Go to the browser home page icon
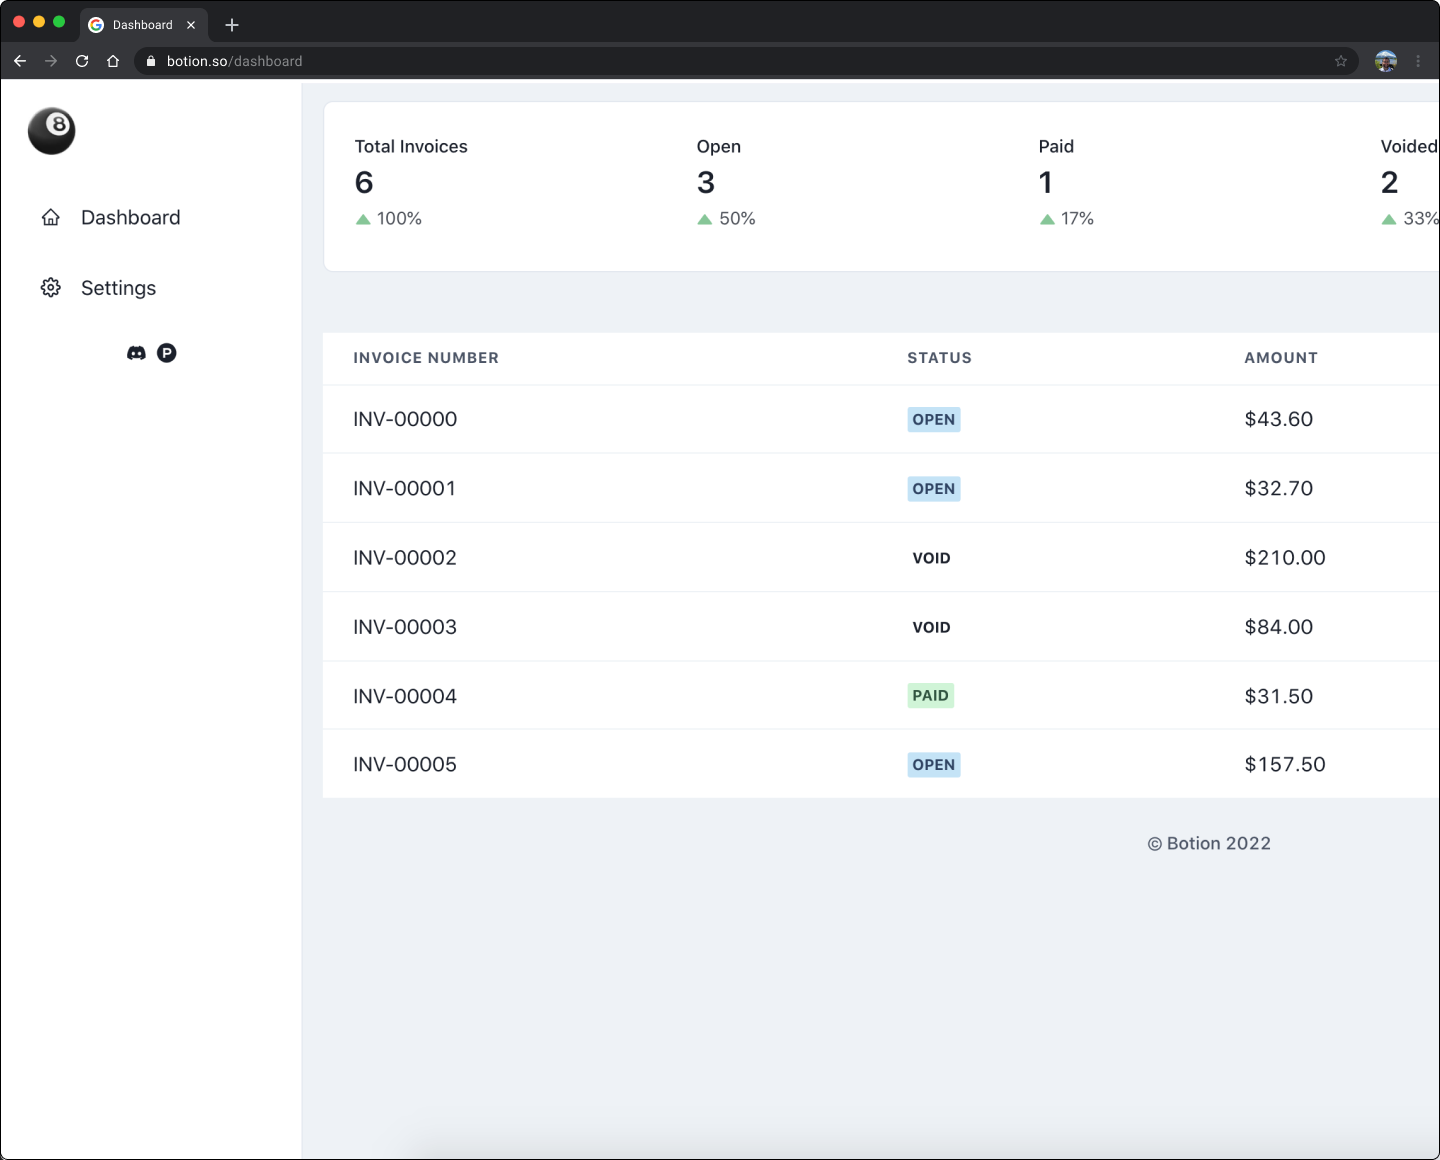 click(x=113, y=61)
